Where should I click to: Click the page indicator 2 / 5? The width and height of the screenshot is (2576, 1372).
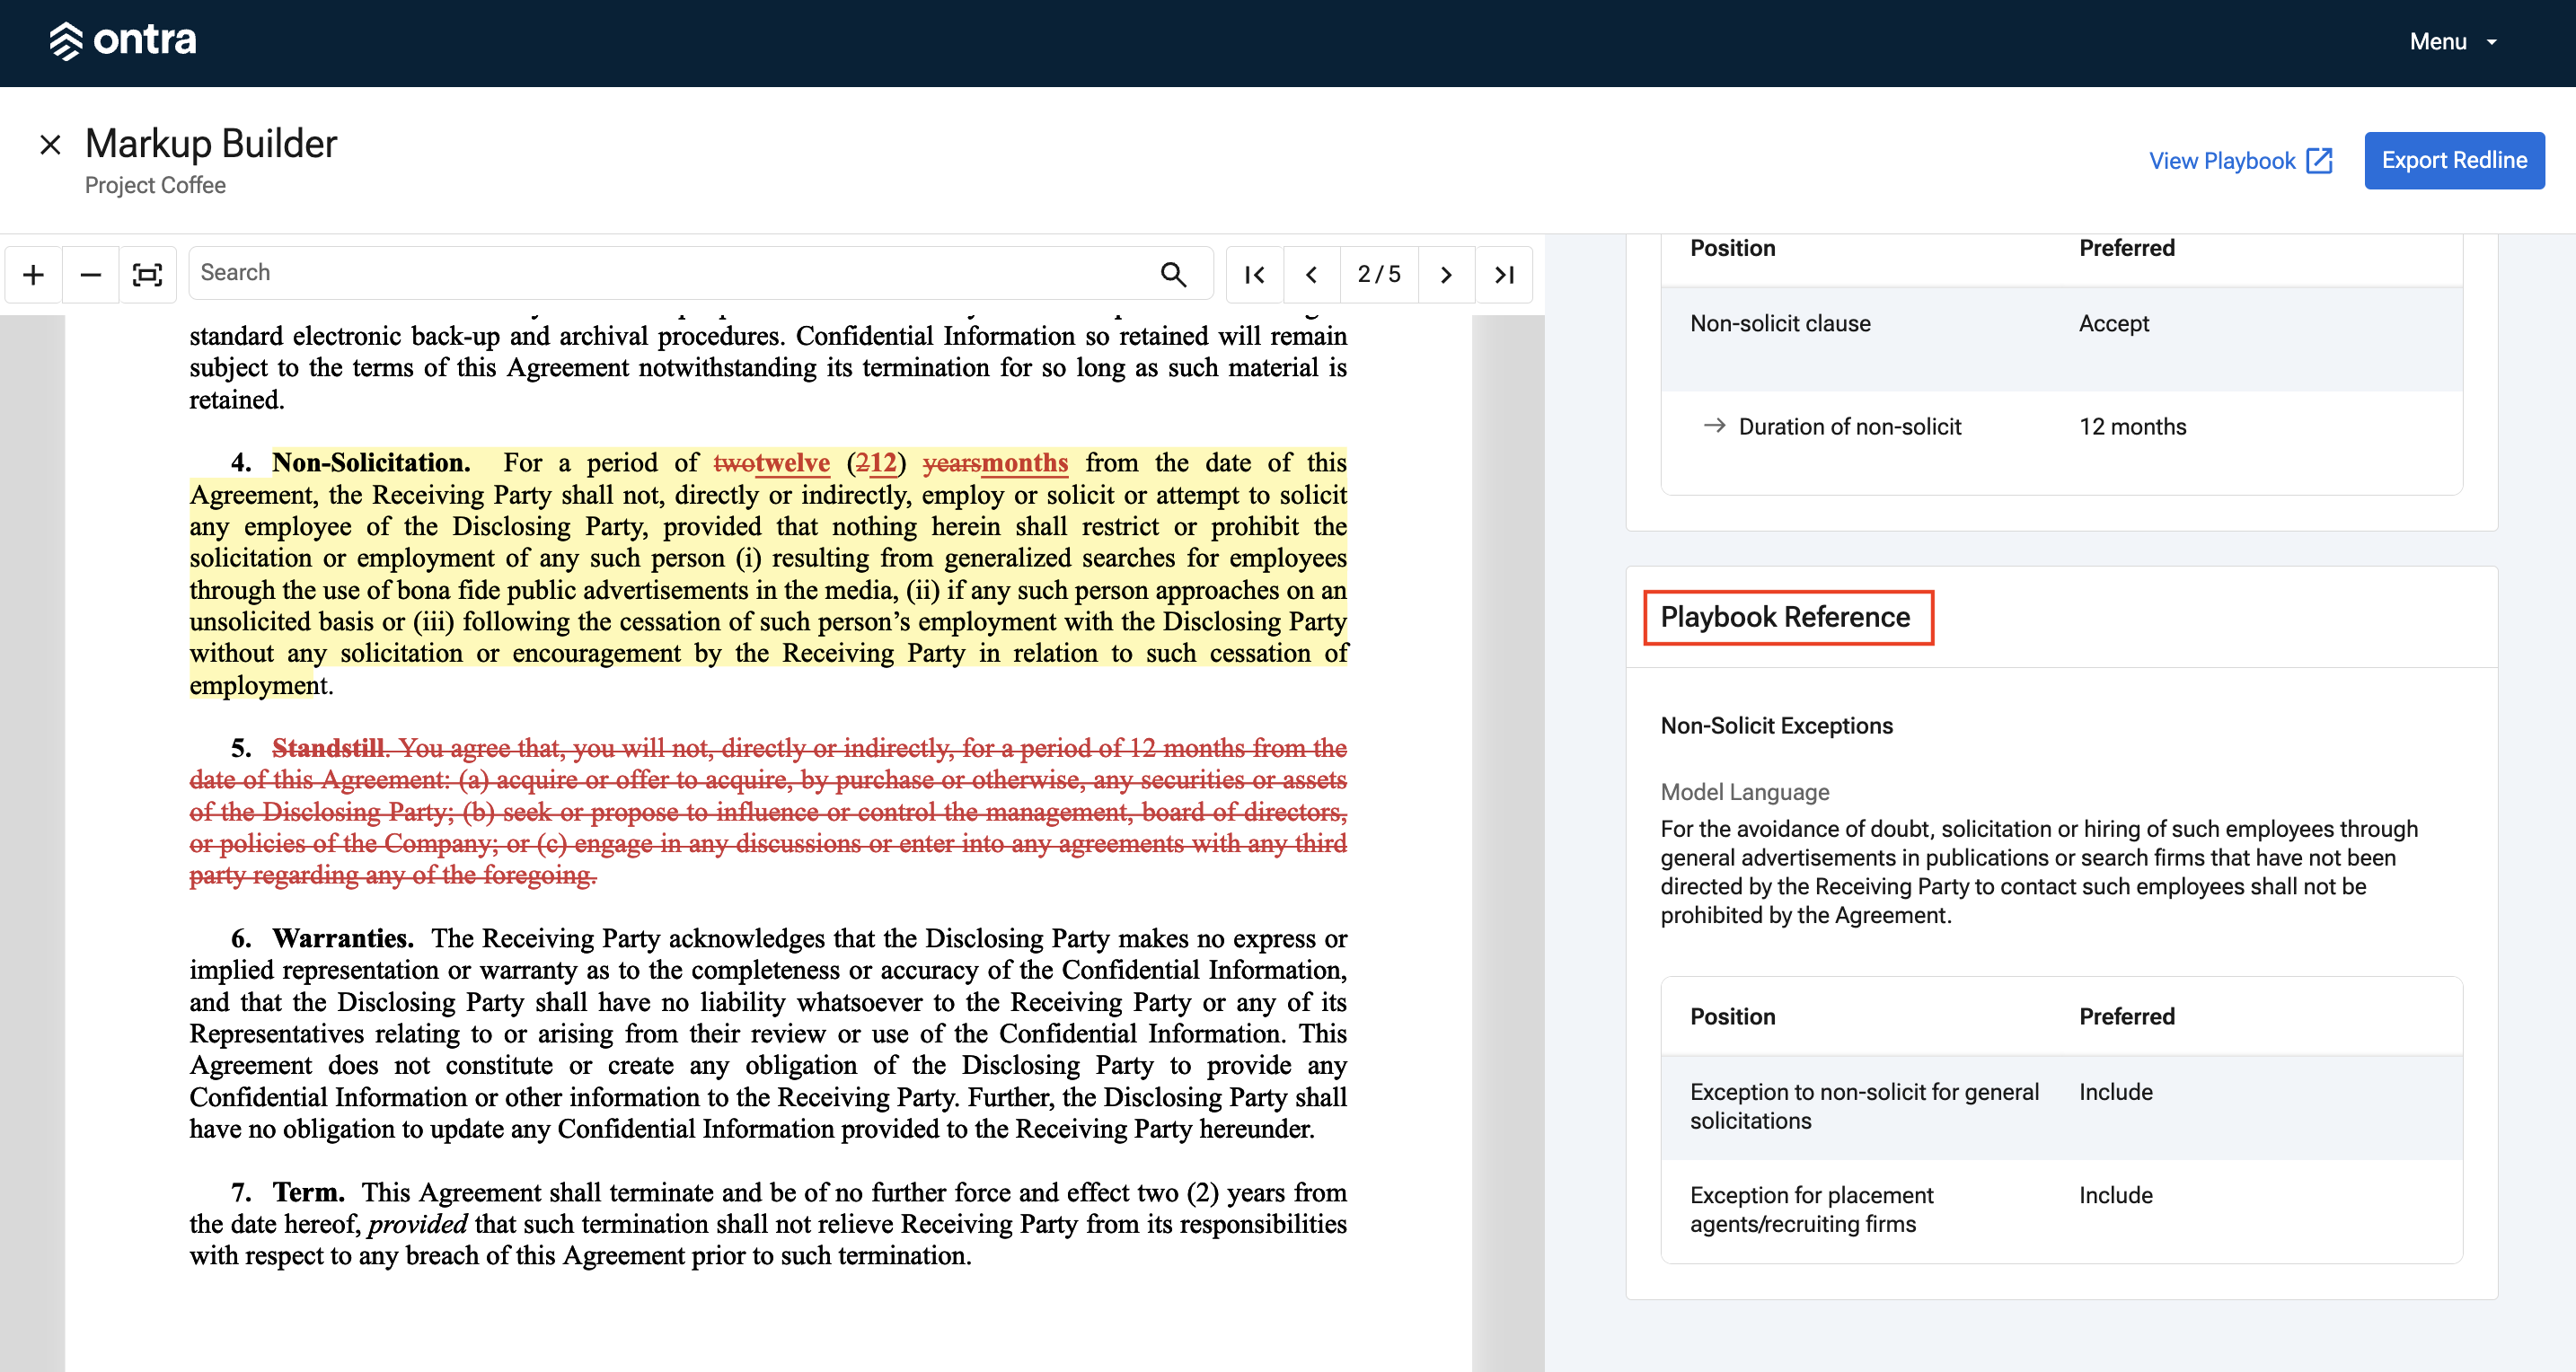coord(1378,274)
